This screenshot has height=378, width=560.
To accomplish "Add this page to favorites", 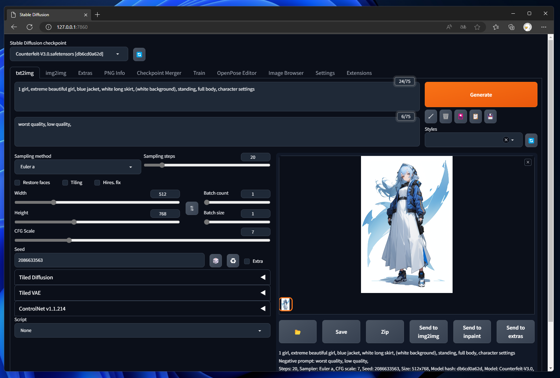I will [x=477, y=27].
